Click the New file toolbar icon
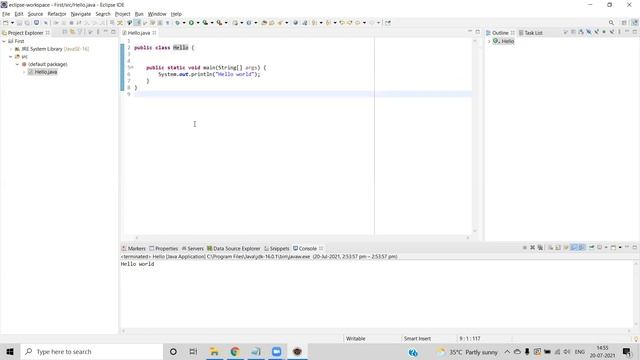Screen dimensions: 640x360 tap(5, 23)
